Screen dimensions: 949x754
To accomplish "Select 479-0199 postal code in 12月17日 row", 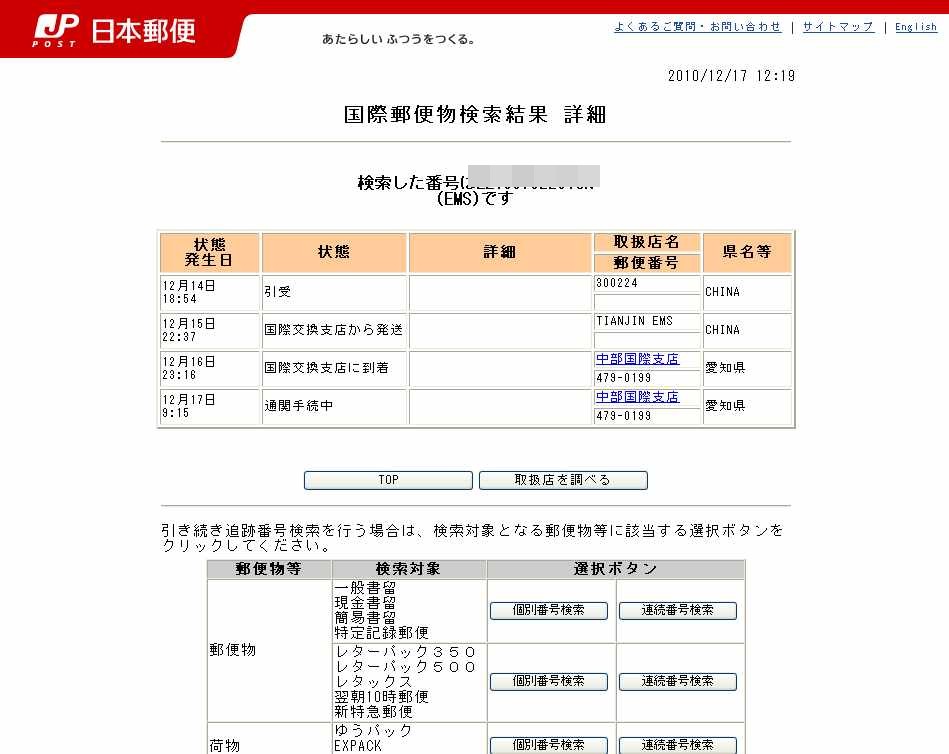I will (x=623, y=416).
